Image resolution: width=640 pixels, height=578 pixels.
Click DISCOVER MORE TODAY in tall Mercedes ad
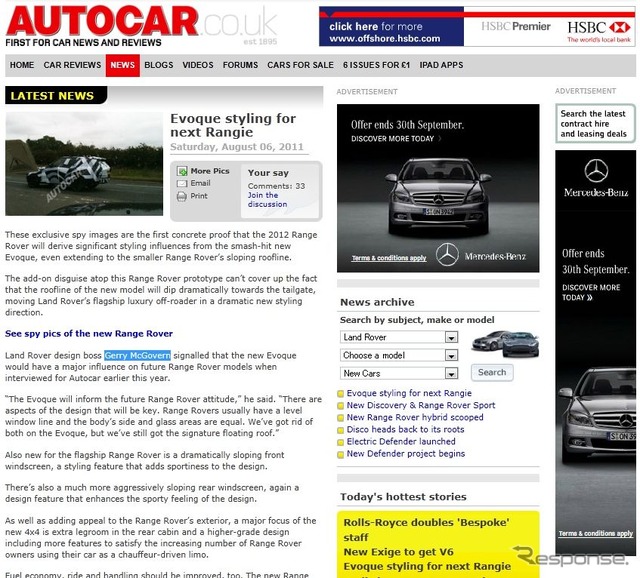click(x=591, y=292)
